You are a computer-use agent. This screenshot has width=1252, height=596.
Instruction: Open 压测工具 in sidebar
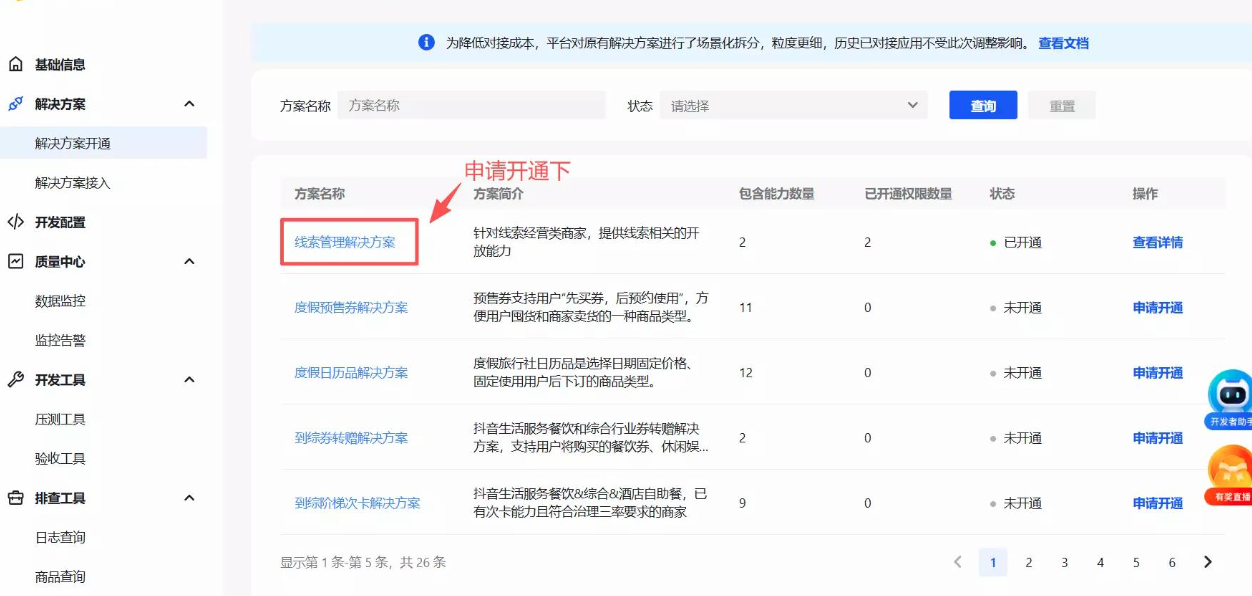[x=60, y=419]
